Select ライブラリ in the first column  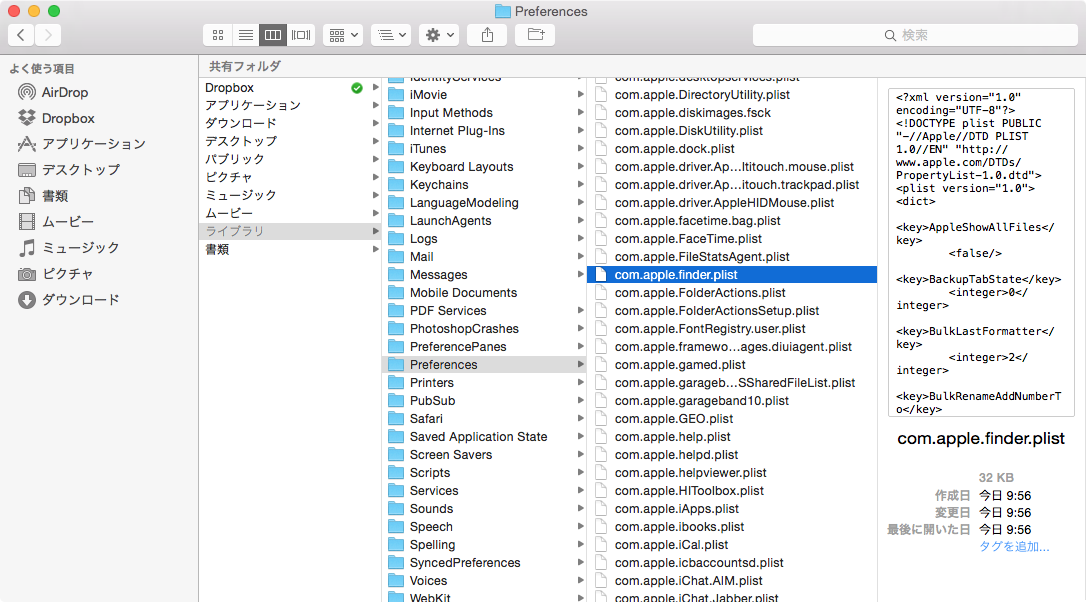(290, 231)
